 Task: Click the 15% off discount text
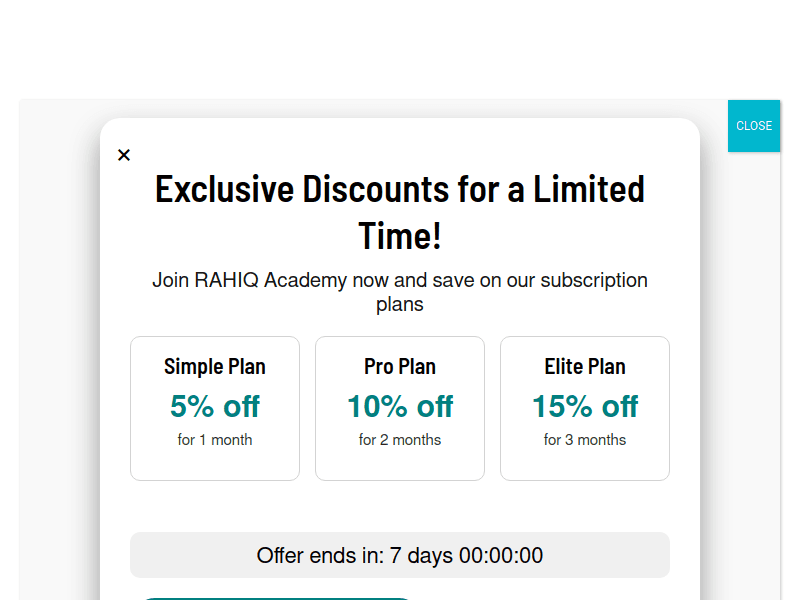click(585, 407)
